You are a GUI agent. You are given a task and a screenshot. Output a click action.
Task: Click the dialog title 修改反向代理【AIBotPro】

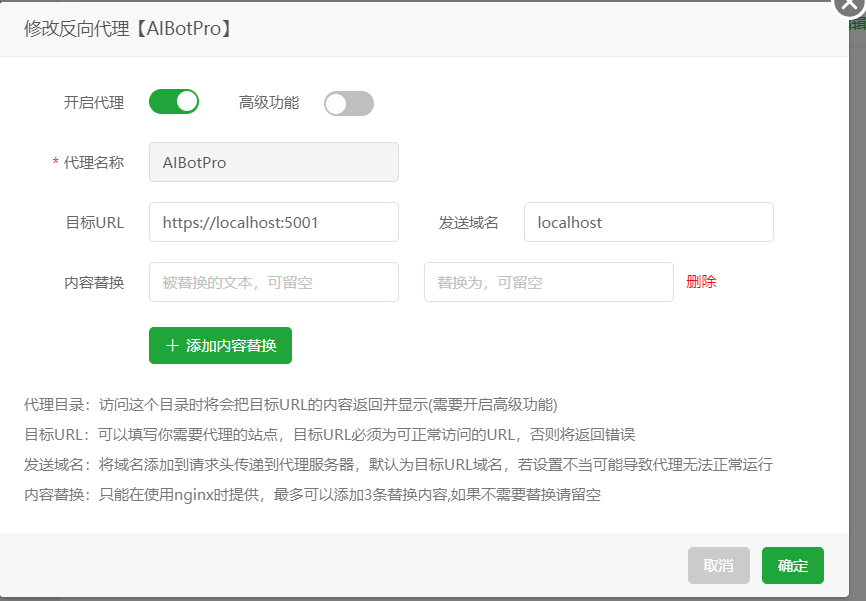point(129,28)
